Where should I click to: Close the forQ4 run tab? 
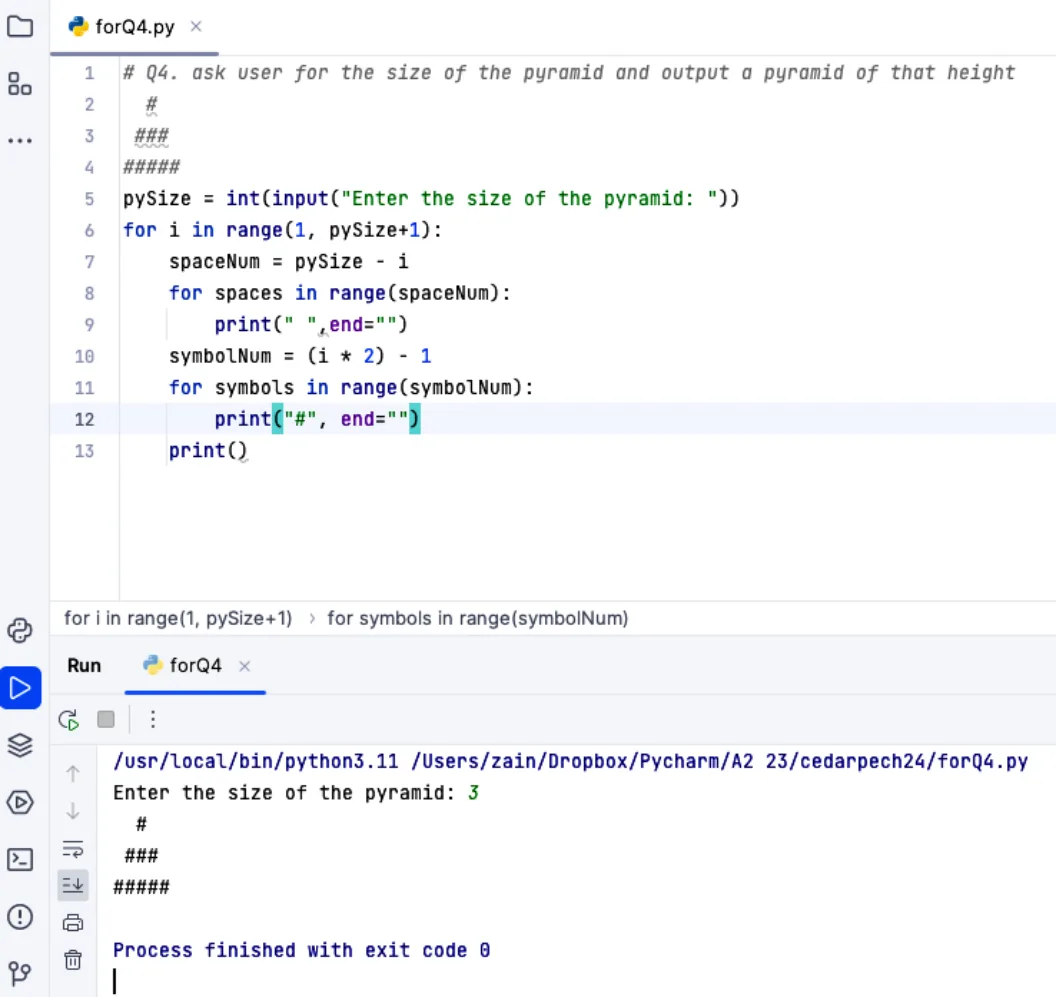tap(244, 666)
